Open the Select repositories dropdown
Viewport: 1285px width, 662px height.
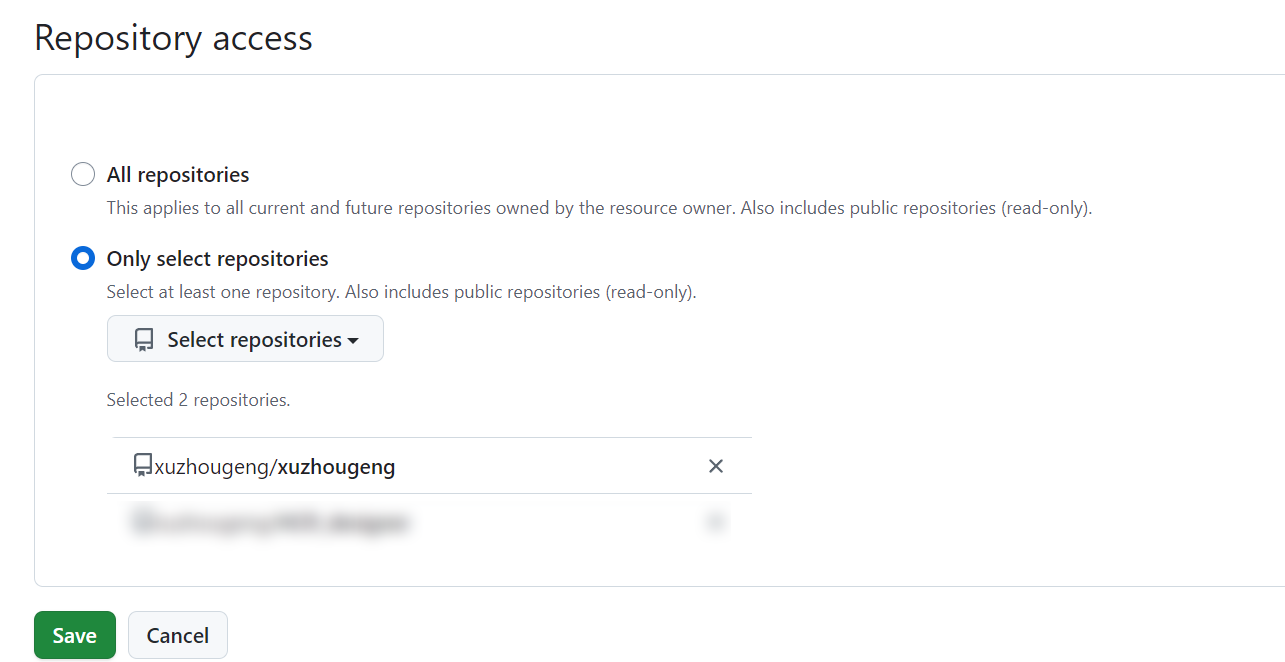coord(245,340)
